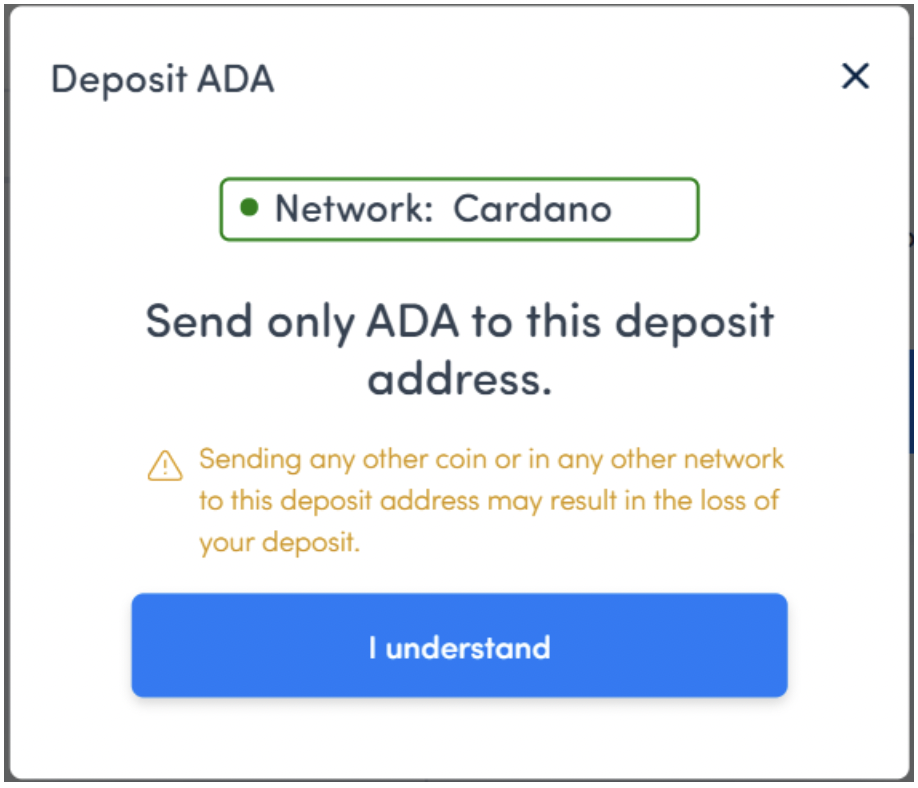Image resolution: width=918 pixels, height=788 pixels.
Task: Click the your deposit. warning text
Action: pos(279,543)
